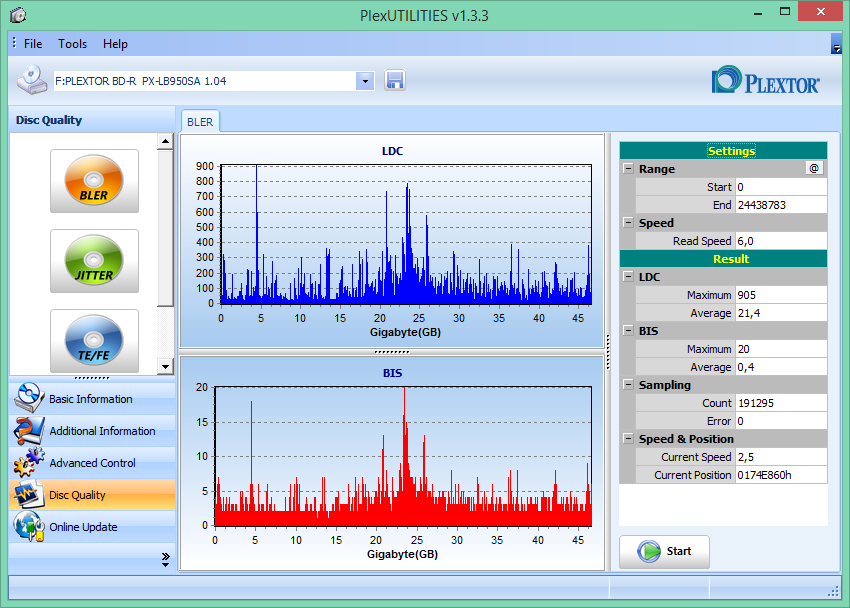Click the Disc Quality pane header

(x=92, y=120)
